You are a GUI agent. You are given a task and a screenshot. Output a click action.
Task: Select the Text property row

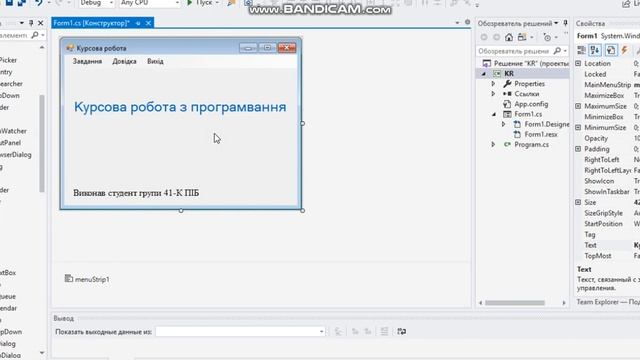(x=607, y=245)
